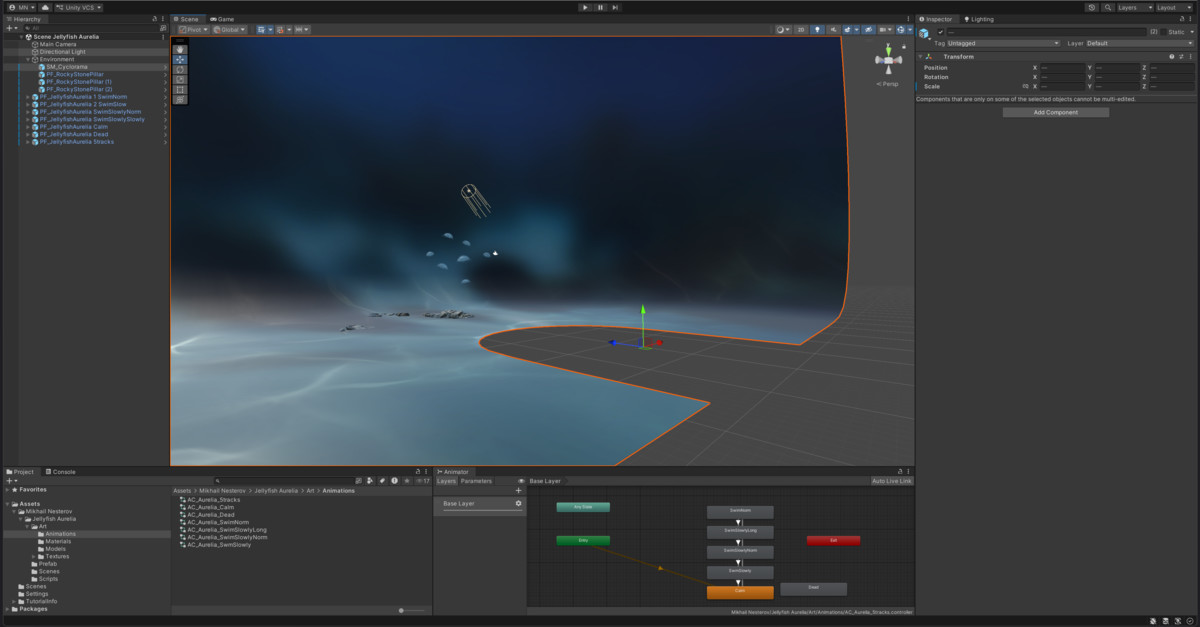Image resolution: width=1200 pixels, height=627 pixels.
Task: Toggle scene lighting bulb button
Action: pyautogui.click(x=817, y=29)
